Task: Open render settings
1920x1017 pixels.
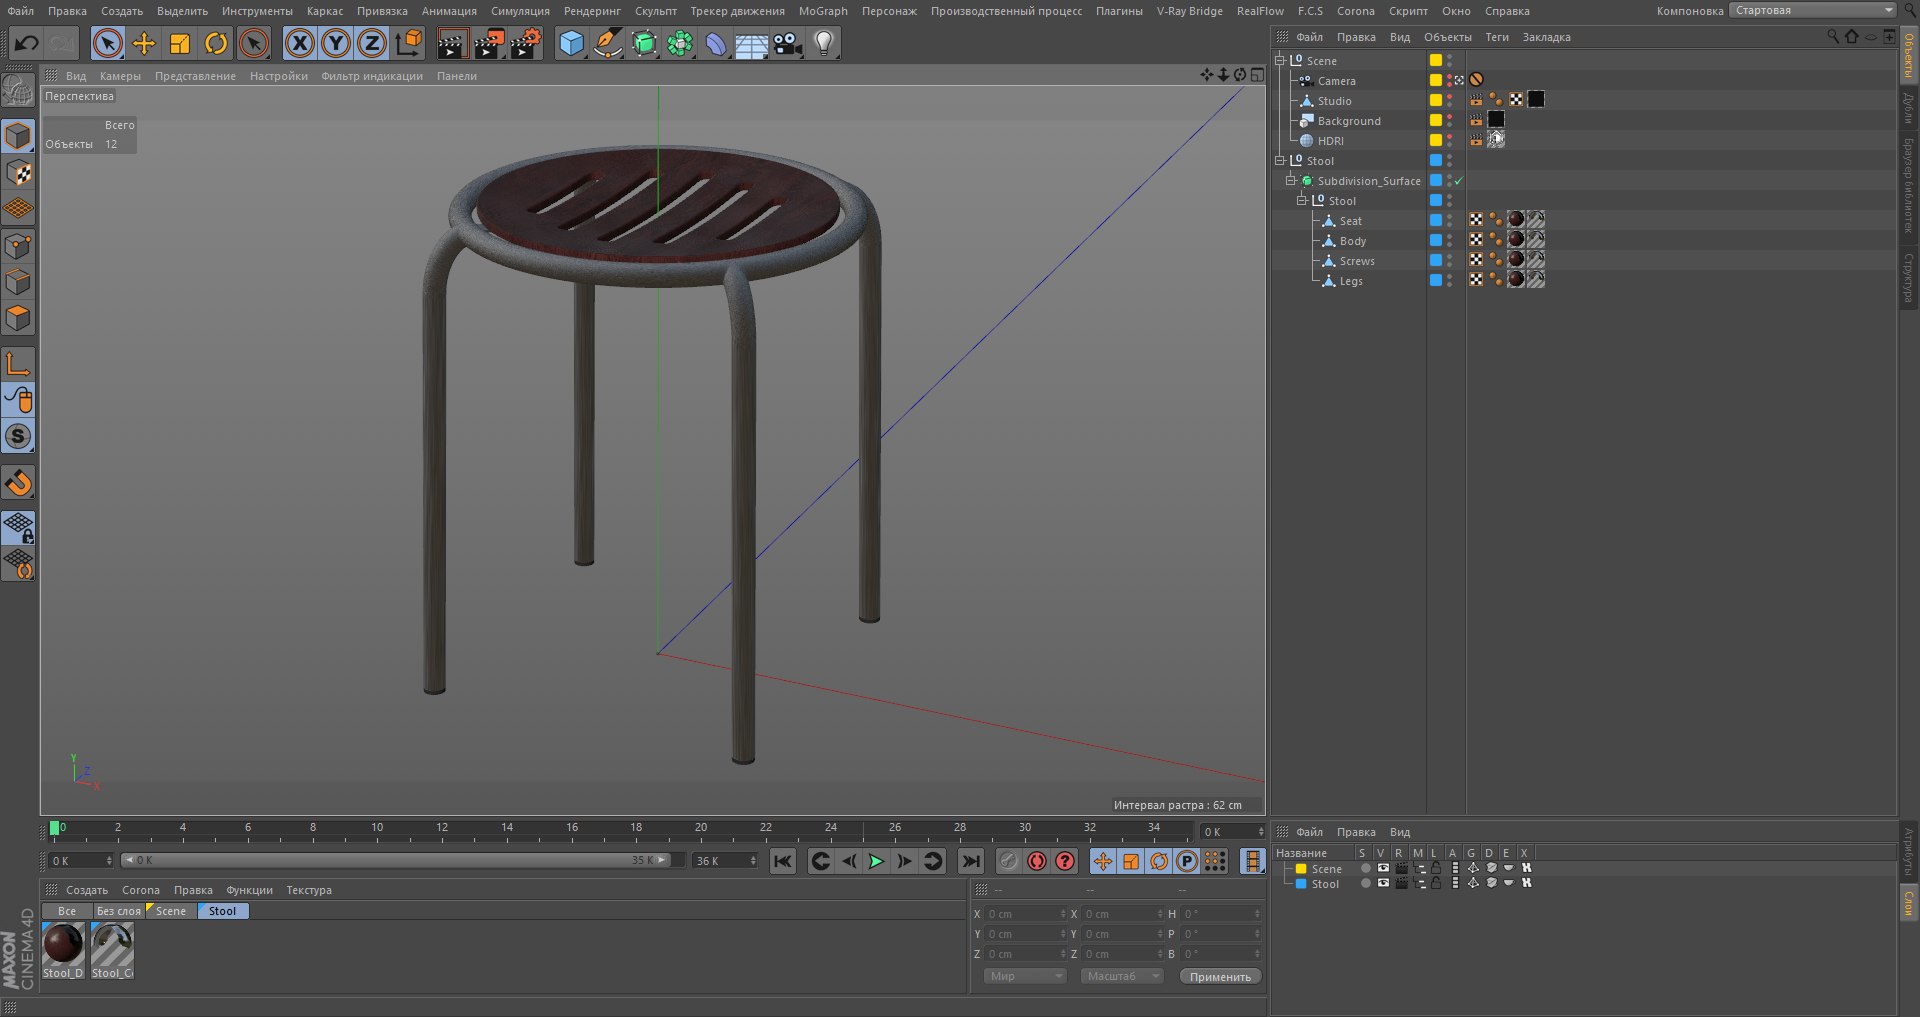Action: [x=526, y=44]
